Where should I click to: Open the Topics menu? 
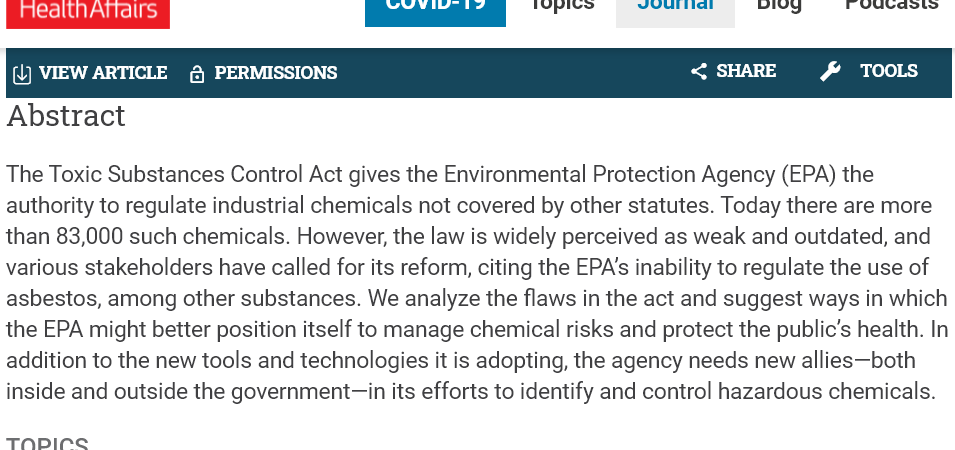[562, 7]
